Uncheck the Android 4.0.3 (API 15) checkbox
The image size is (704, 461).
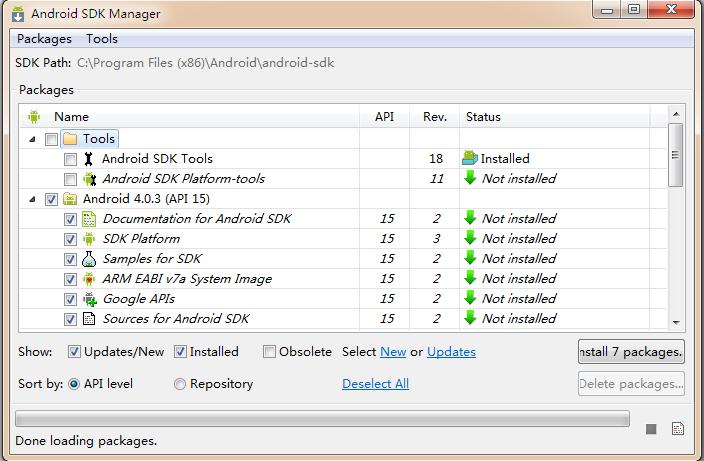tap(51, 199)
